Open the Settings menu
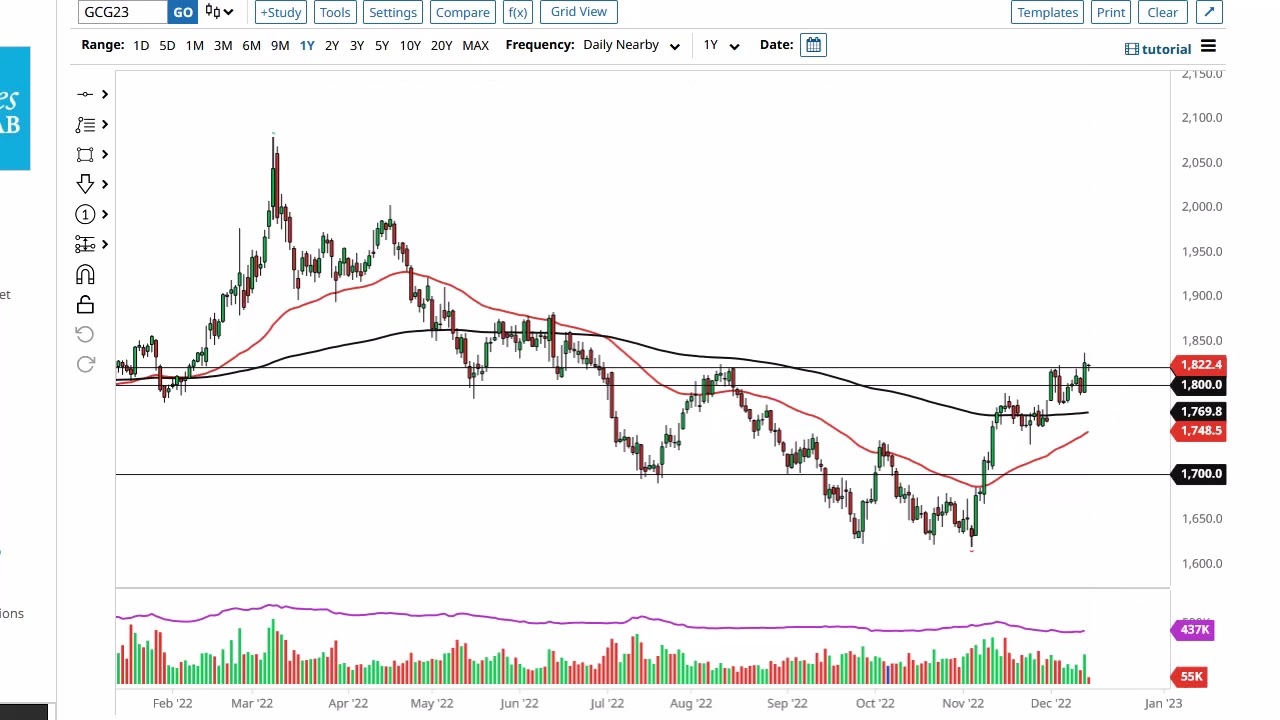 tap(392, 12)
